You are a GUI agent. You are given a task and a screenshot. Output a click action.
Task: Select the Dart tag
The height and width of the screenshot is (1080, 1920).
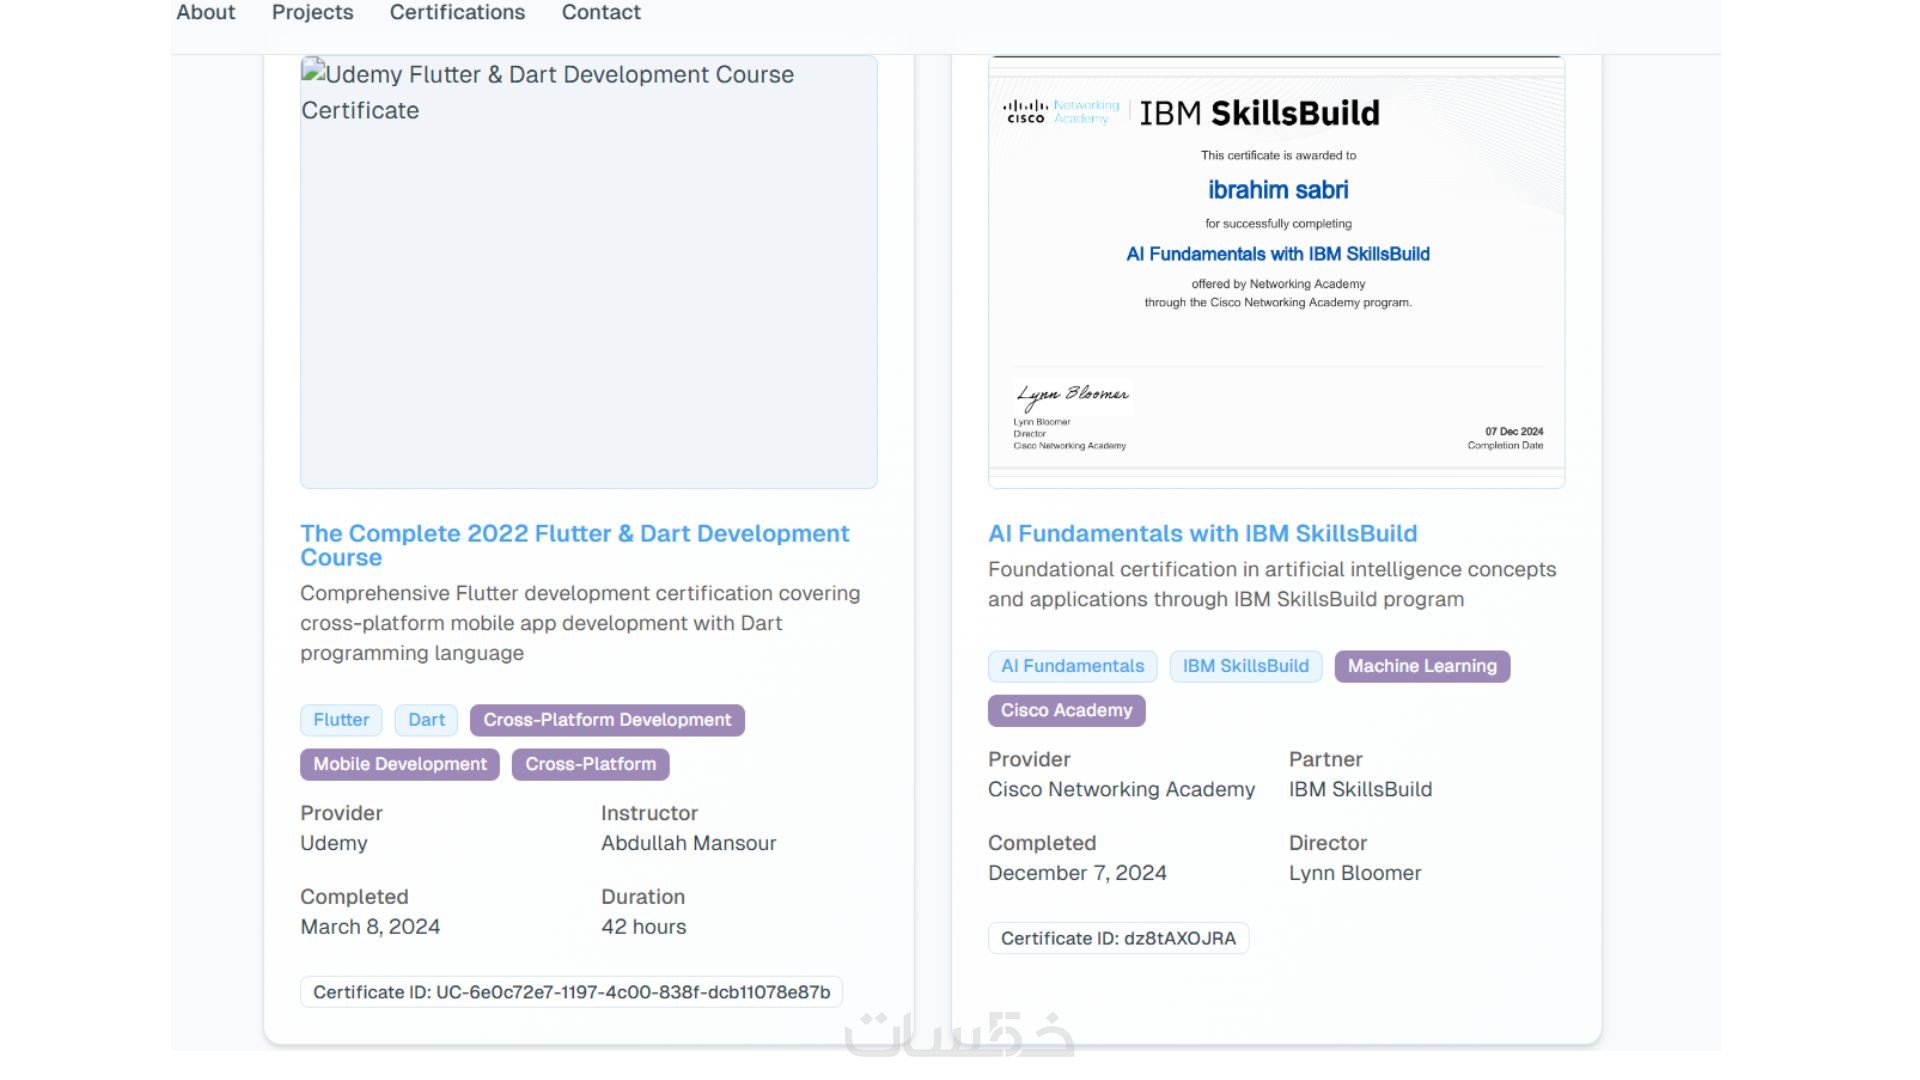point(426,720)
